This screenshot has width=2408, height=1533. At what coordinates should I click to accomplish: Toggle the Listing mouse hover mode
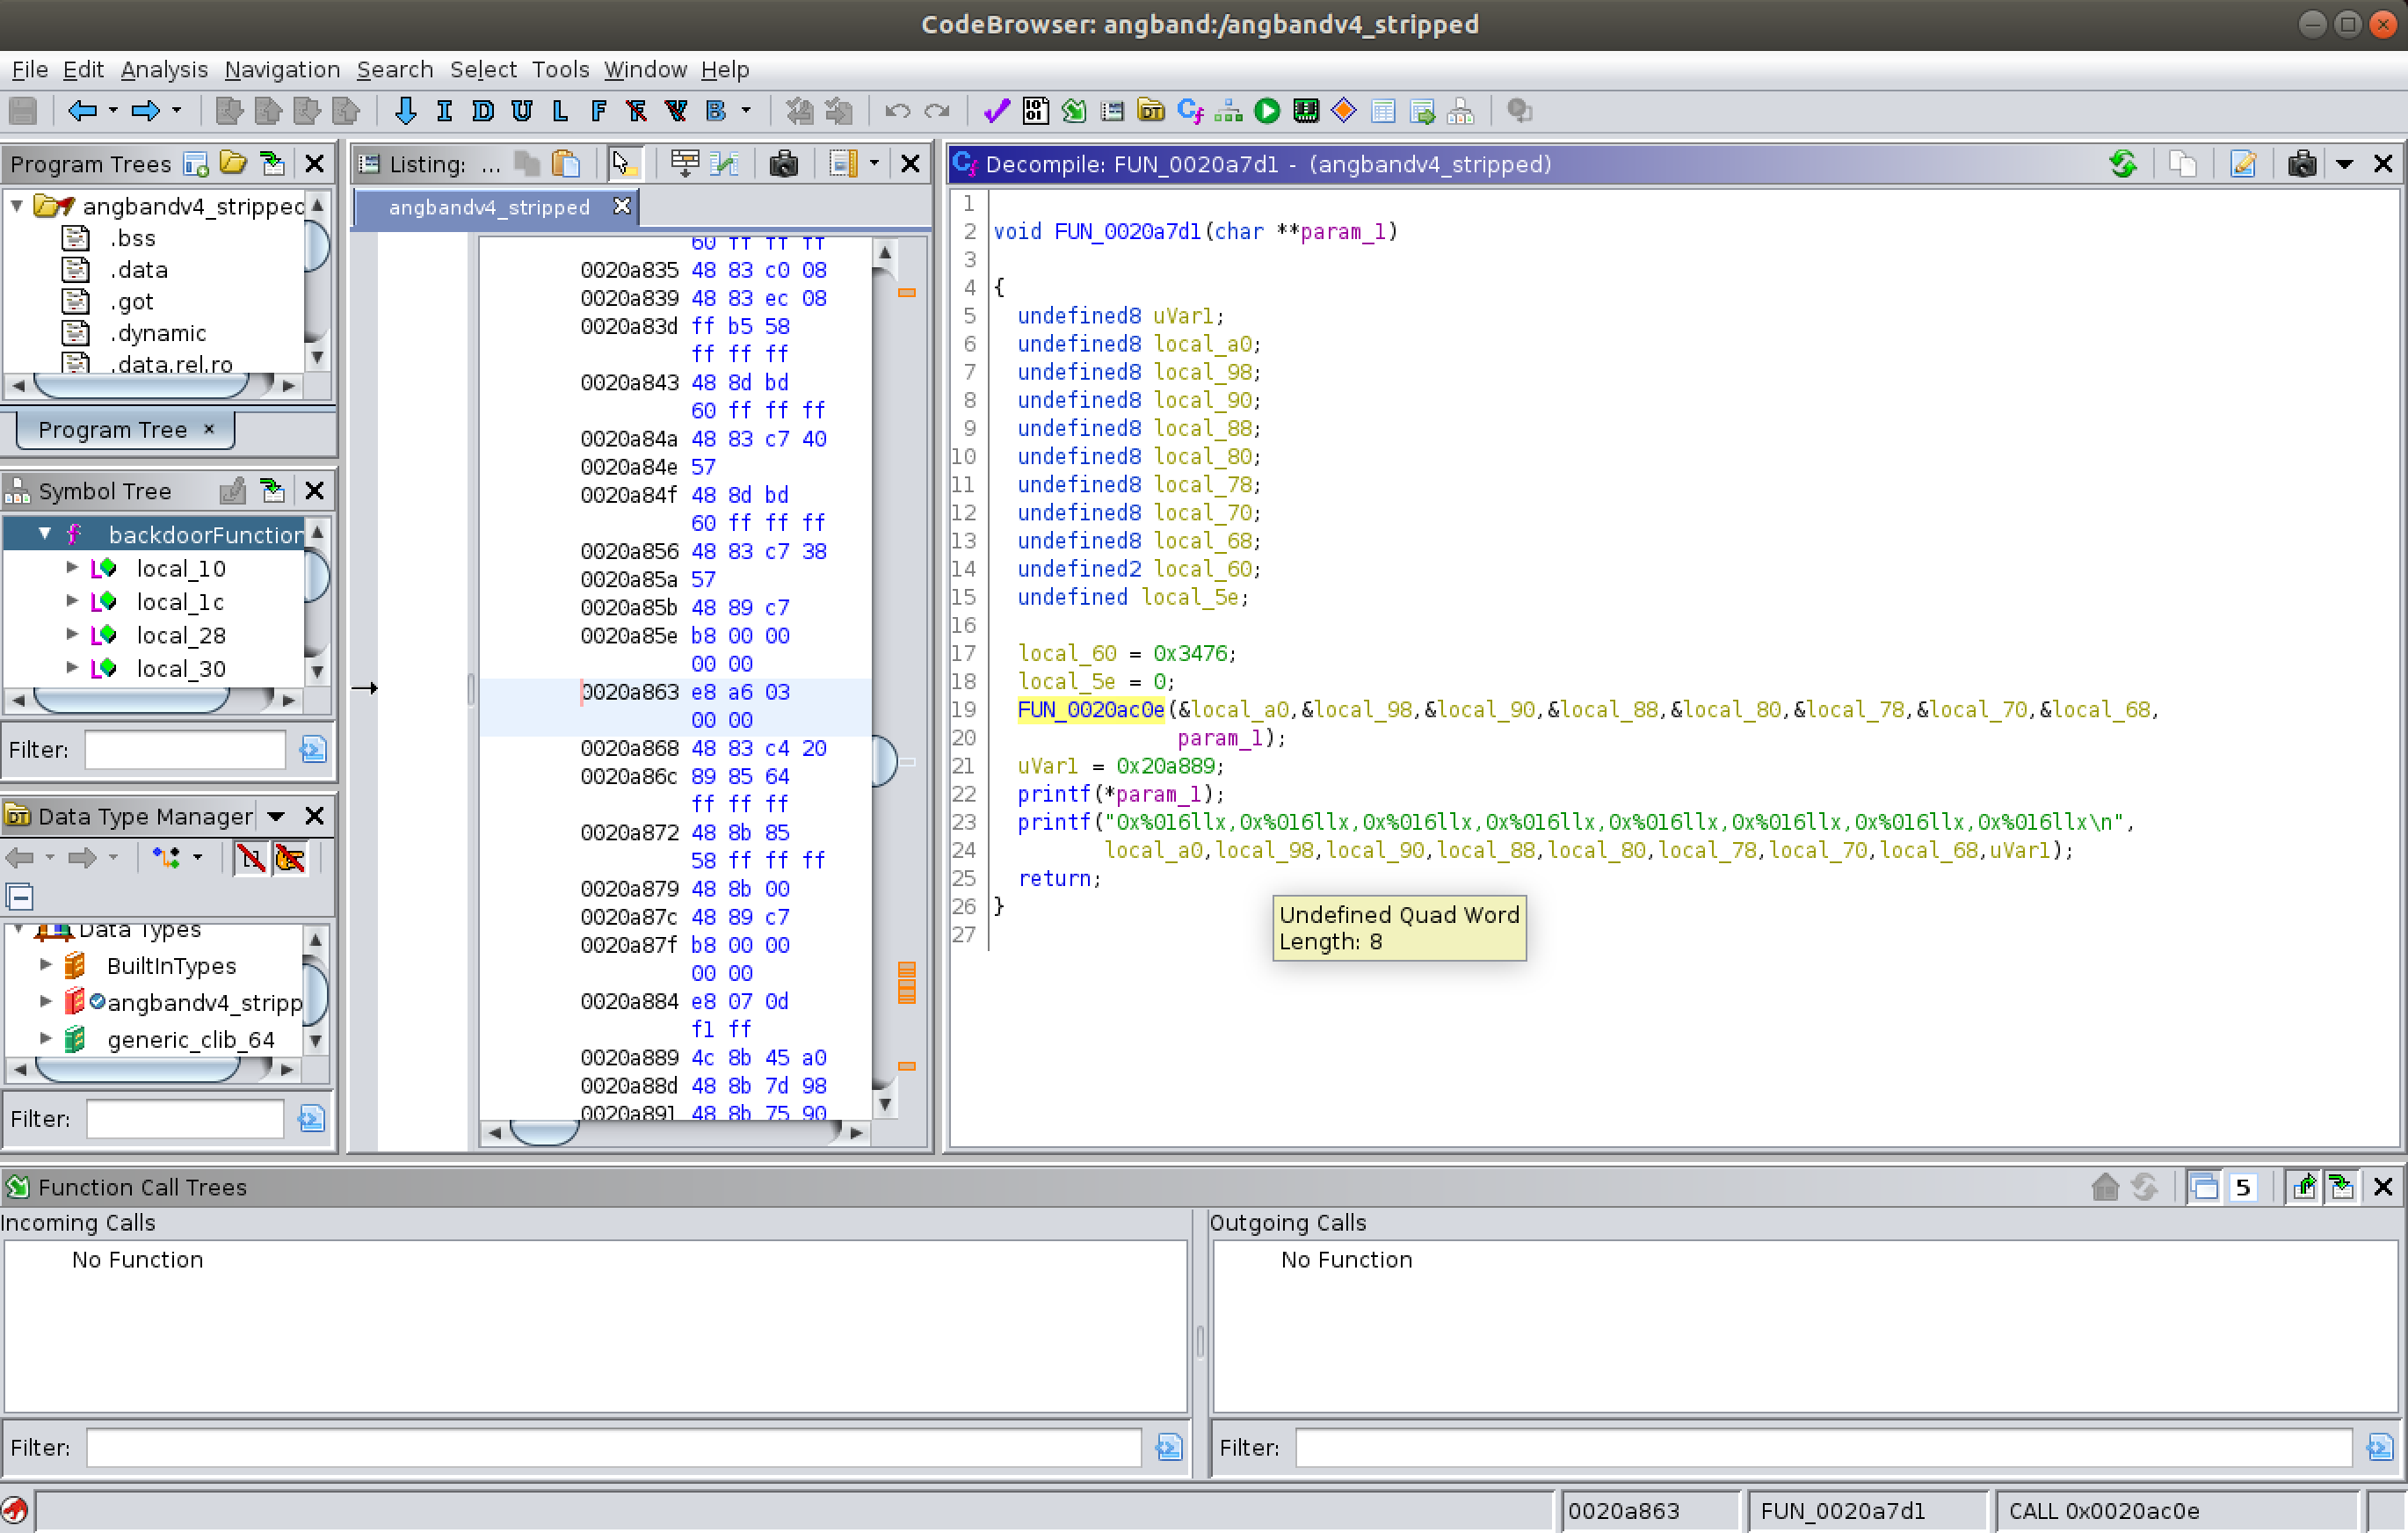coord(623,164)
